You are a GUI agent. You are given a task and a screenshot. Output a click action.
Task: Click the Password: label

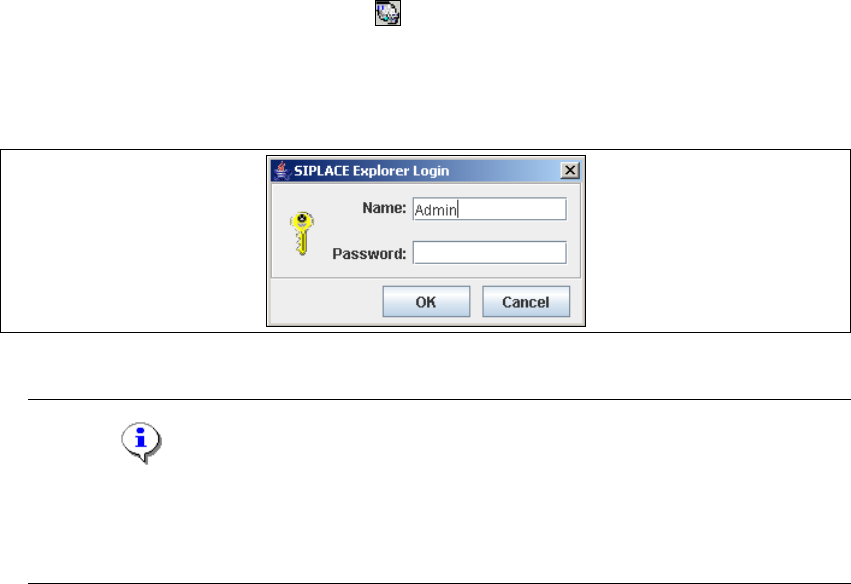click(369, 253)
